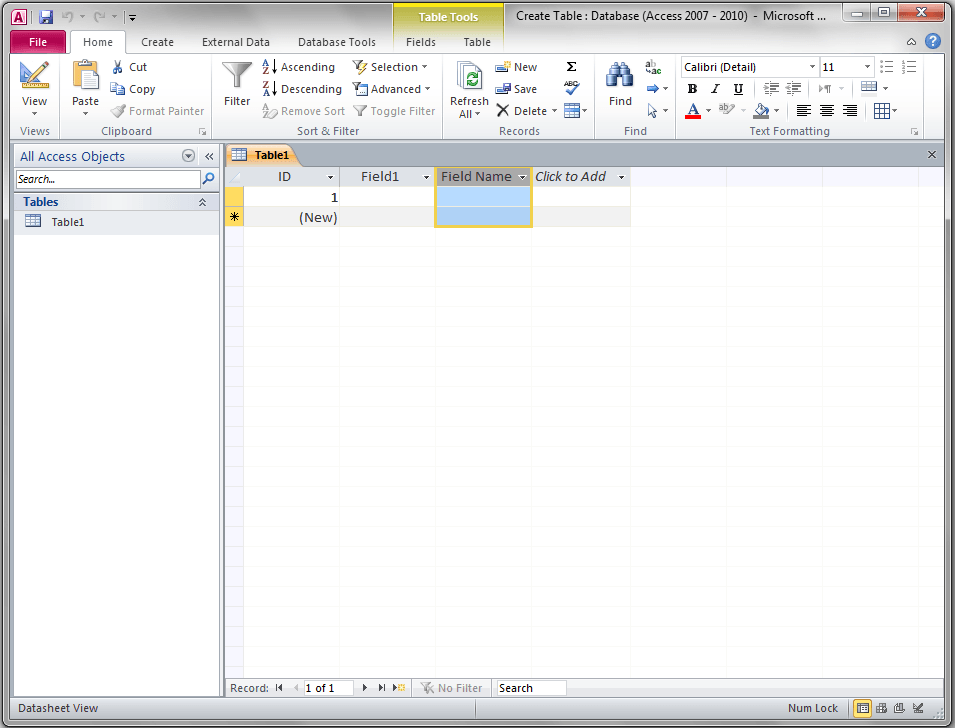Open Fields tab under Table Tools
Screen dimensions: 955x728
pyautogui.click(x=421, y=42)
